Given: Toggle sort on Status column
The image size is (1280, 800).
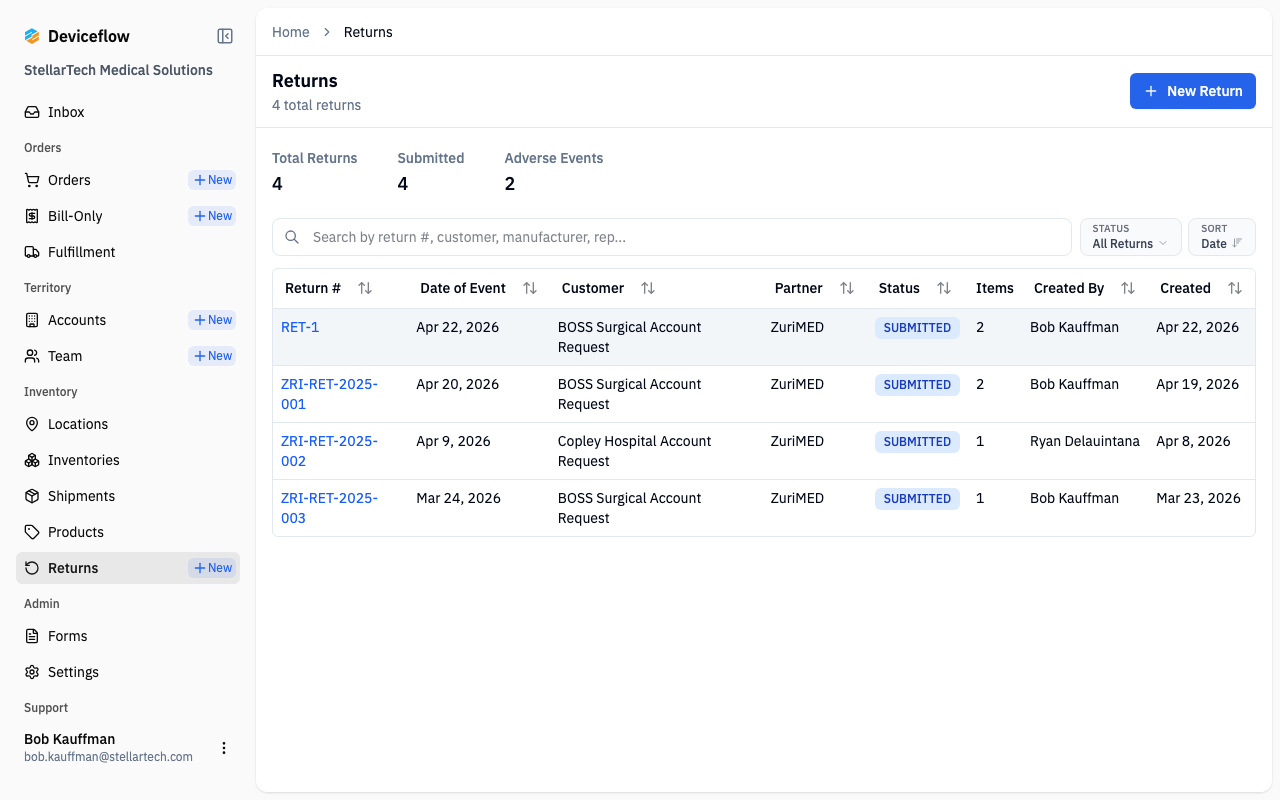Looking at the screenshot, I should [x=944, y=288].
